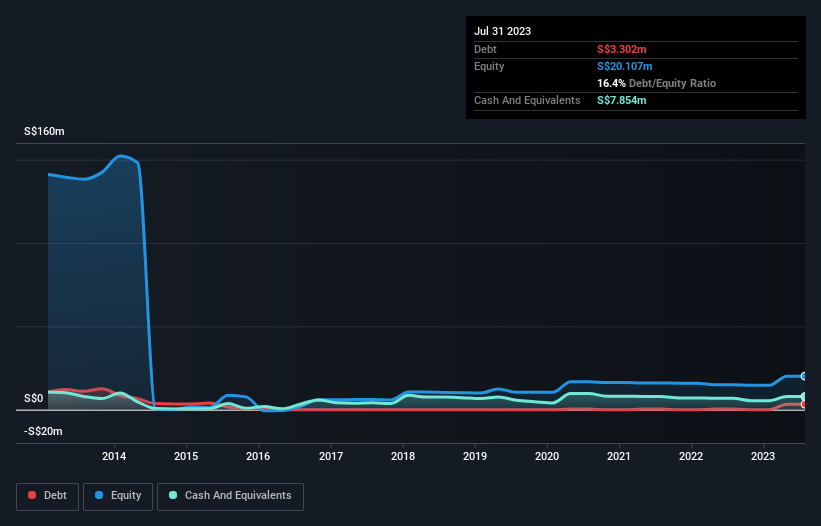This screenshot has width=821, height=526.
Task: Click Cash And Equivalents label in tooltip
Action: tap(527, 100)
